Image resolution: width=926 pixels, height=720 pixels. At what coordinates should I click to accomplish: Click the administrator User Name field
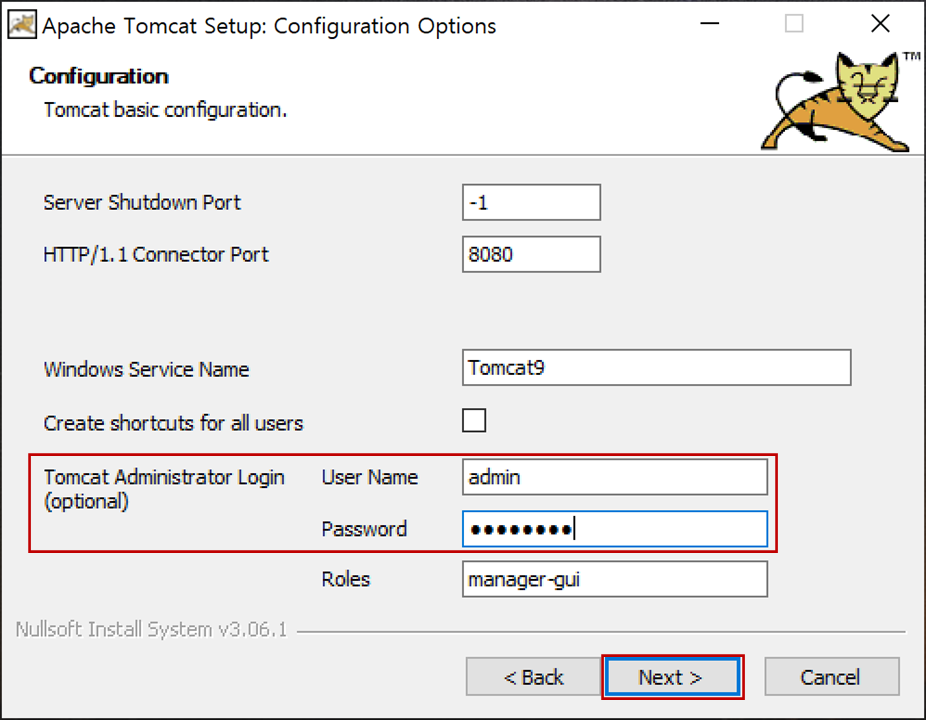pos(615,477)
